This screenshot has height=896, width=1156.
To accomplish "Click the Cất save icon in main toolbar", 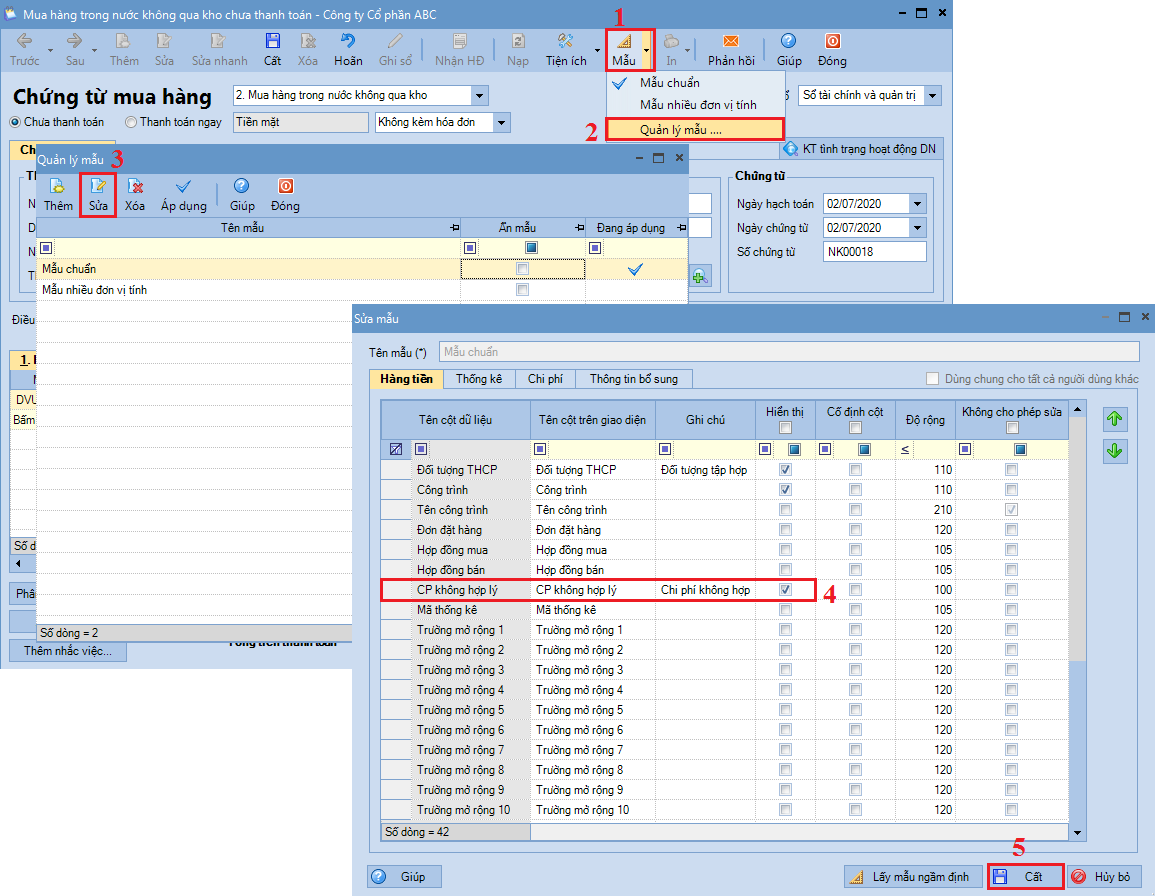I will [273, 41].
